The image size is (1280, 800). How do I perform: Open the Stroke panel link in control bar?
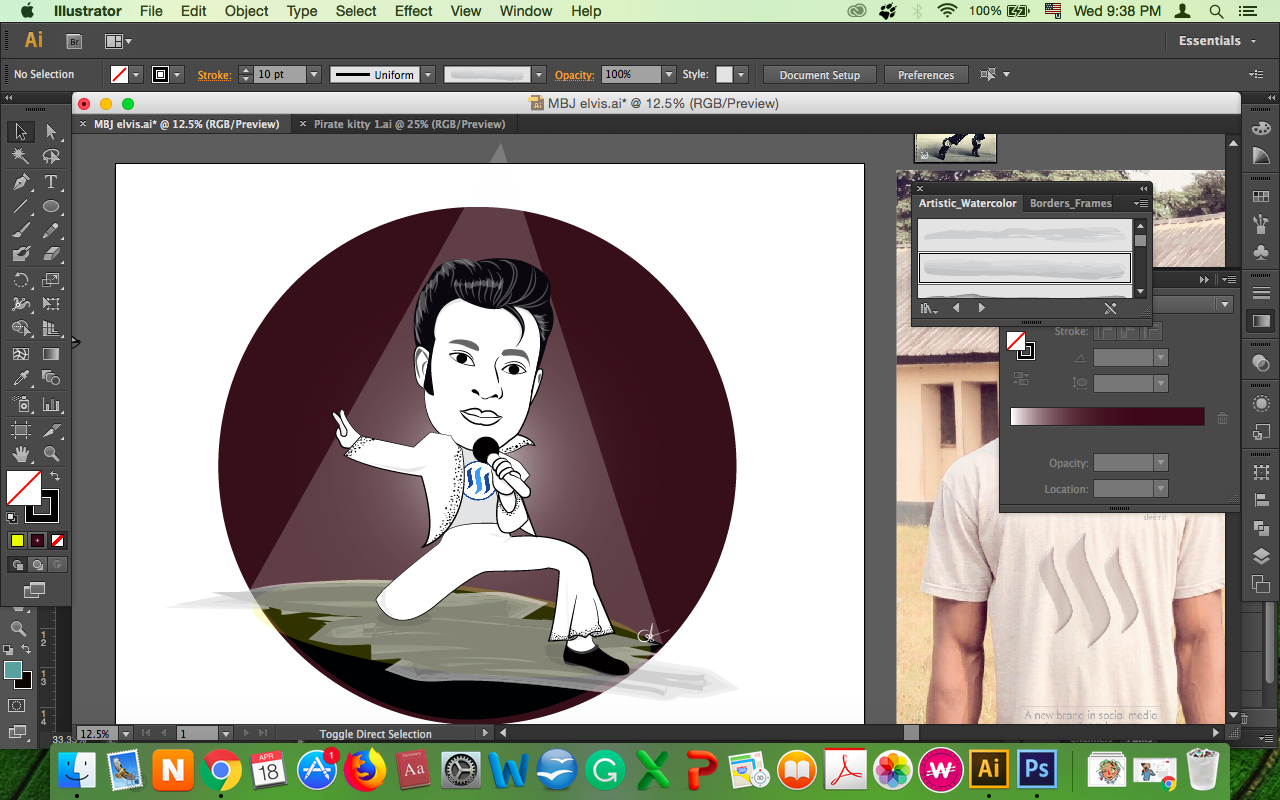click(x=214, y=75)
